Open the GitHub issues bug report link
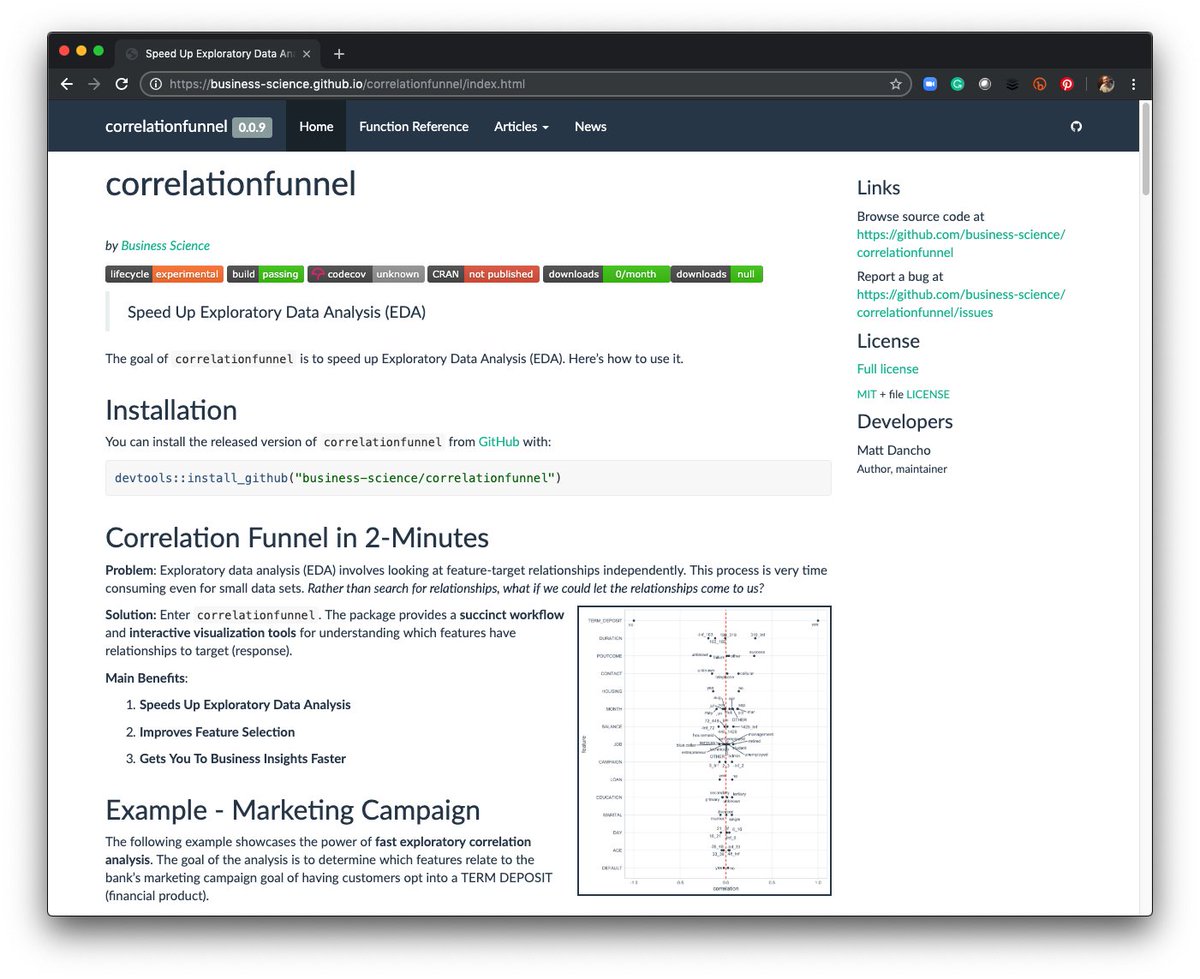 point(961,303)
